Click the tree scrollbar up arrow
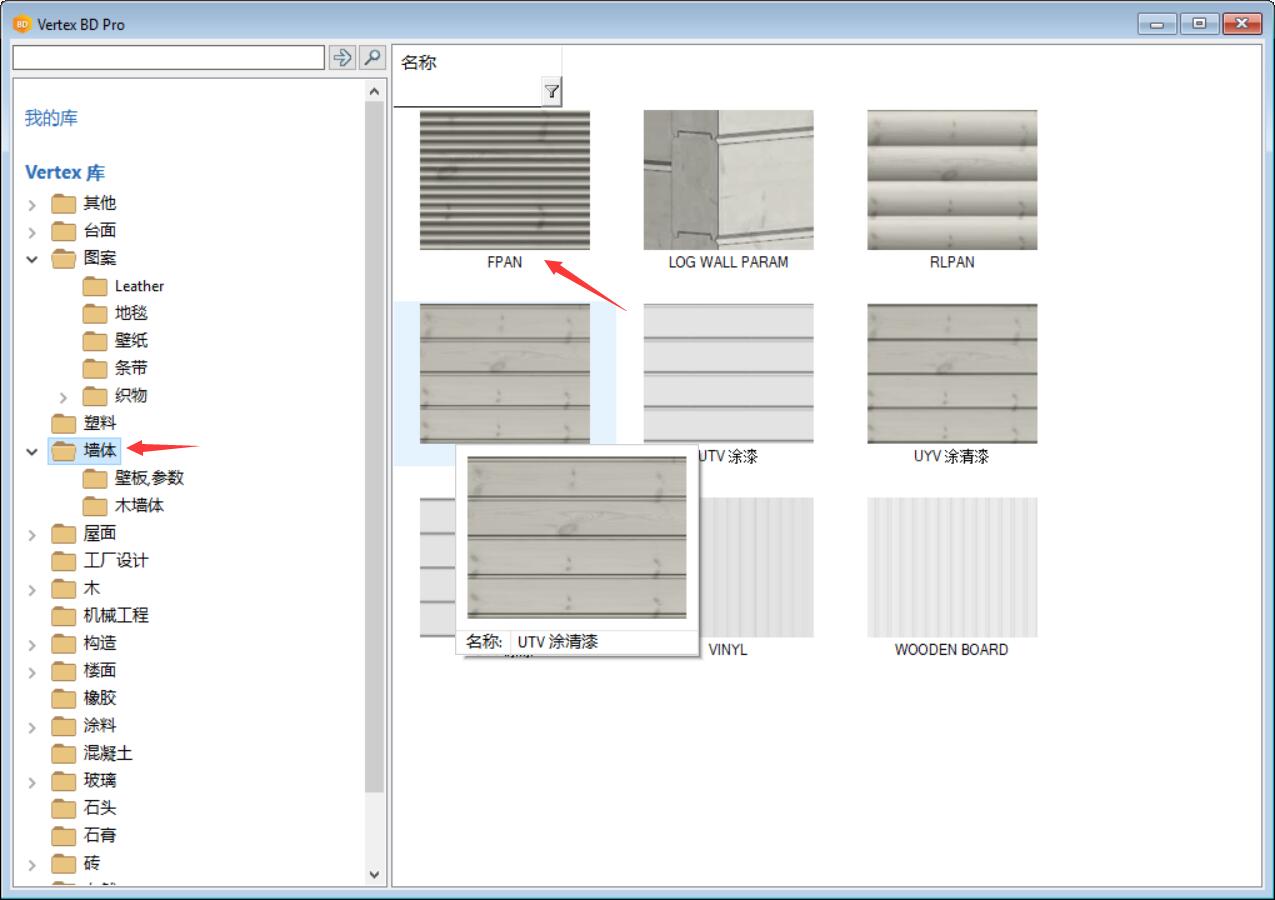 375,91
